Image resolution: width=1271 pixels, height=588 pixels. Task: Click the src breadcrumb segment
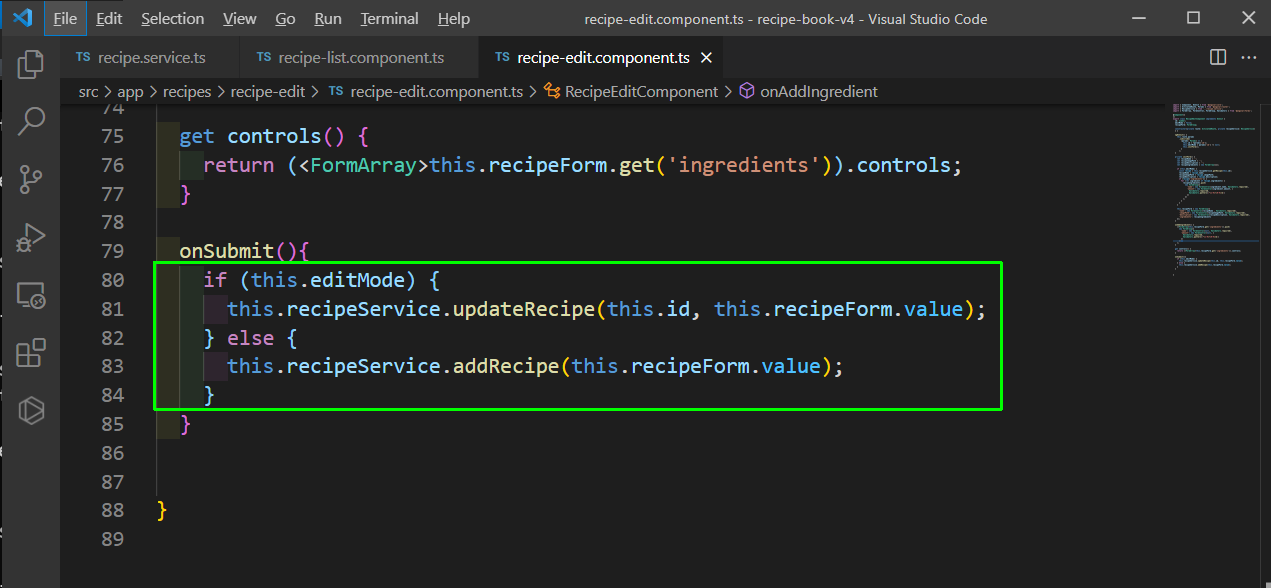pos(89,91)
